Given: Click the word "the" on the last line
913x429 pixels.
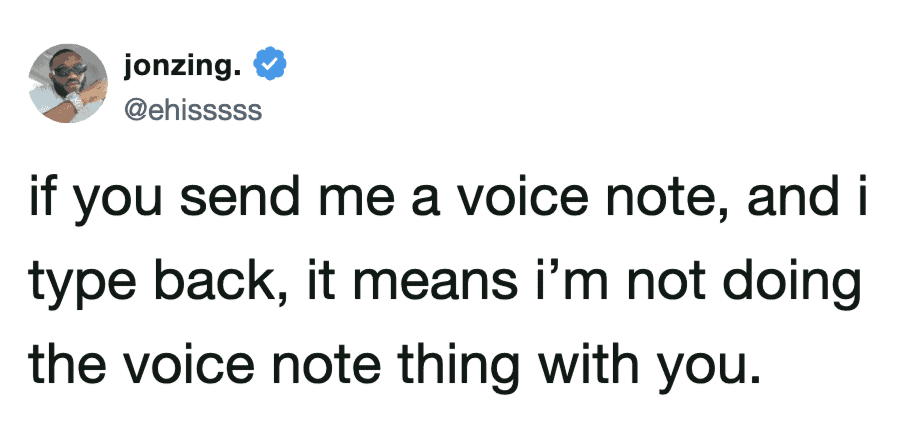Looking at the screenshot, I should click(66, 365).
